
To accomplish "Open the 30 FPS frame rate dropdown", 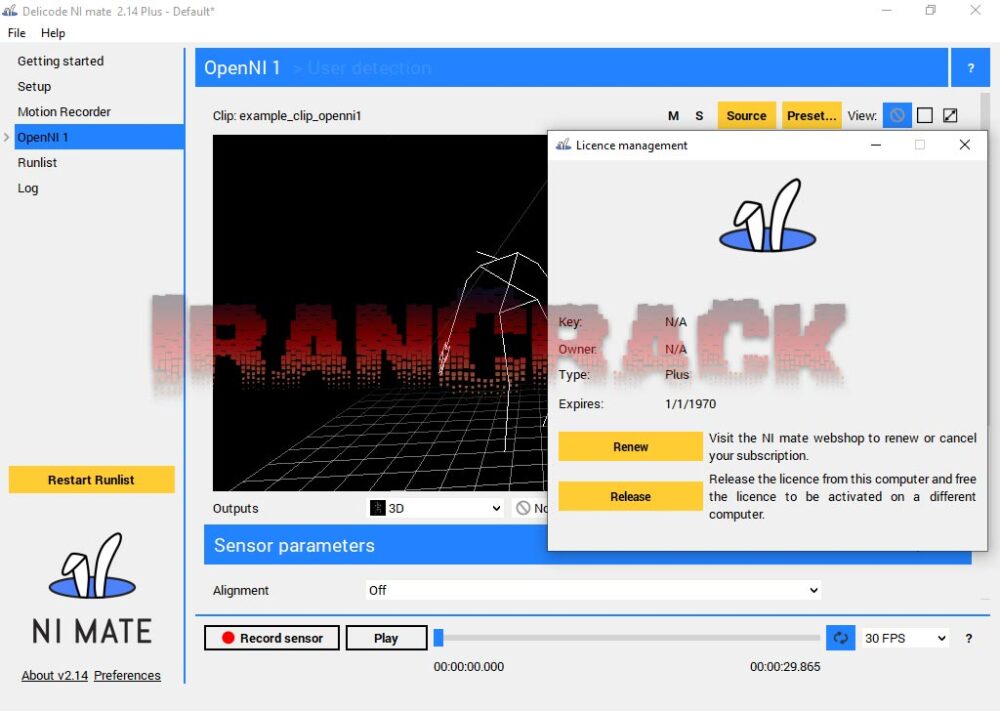I will 905,638.
